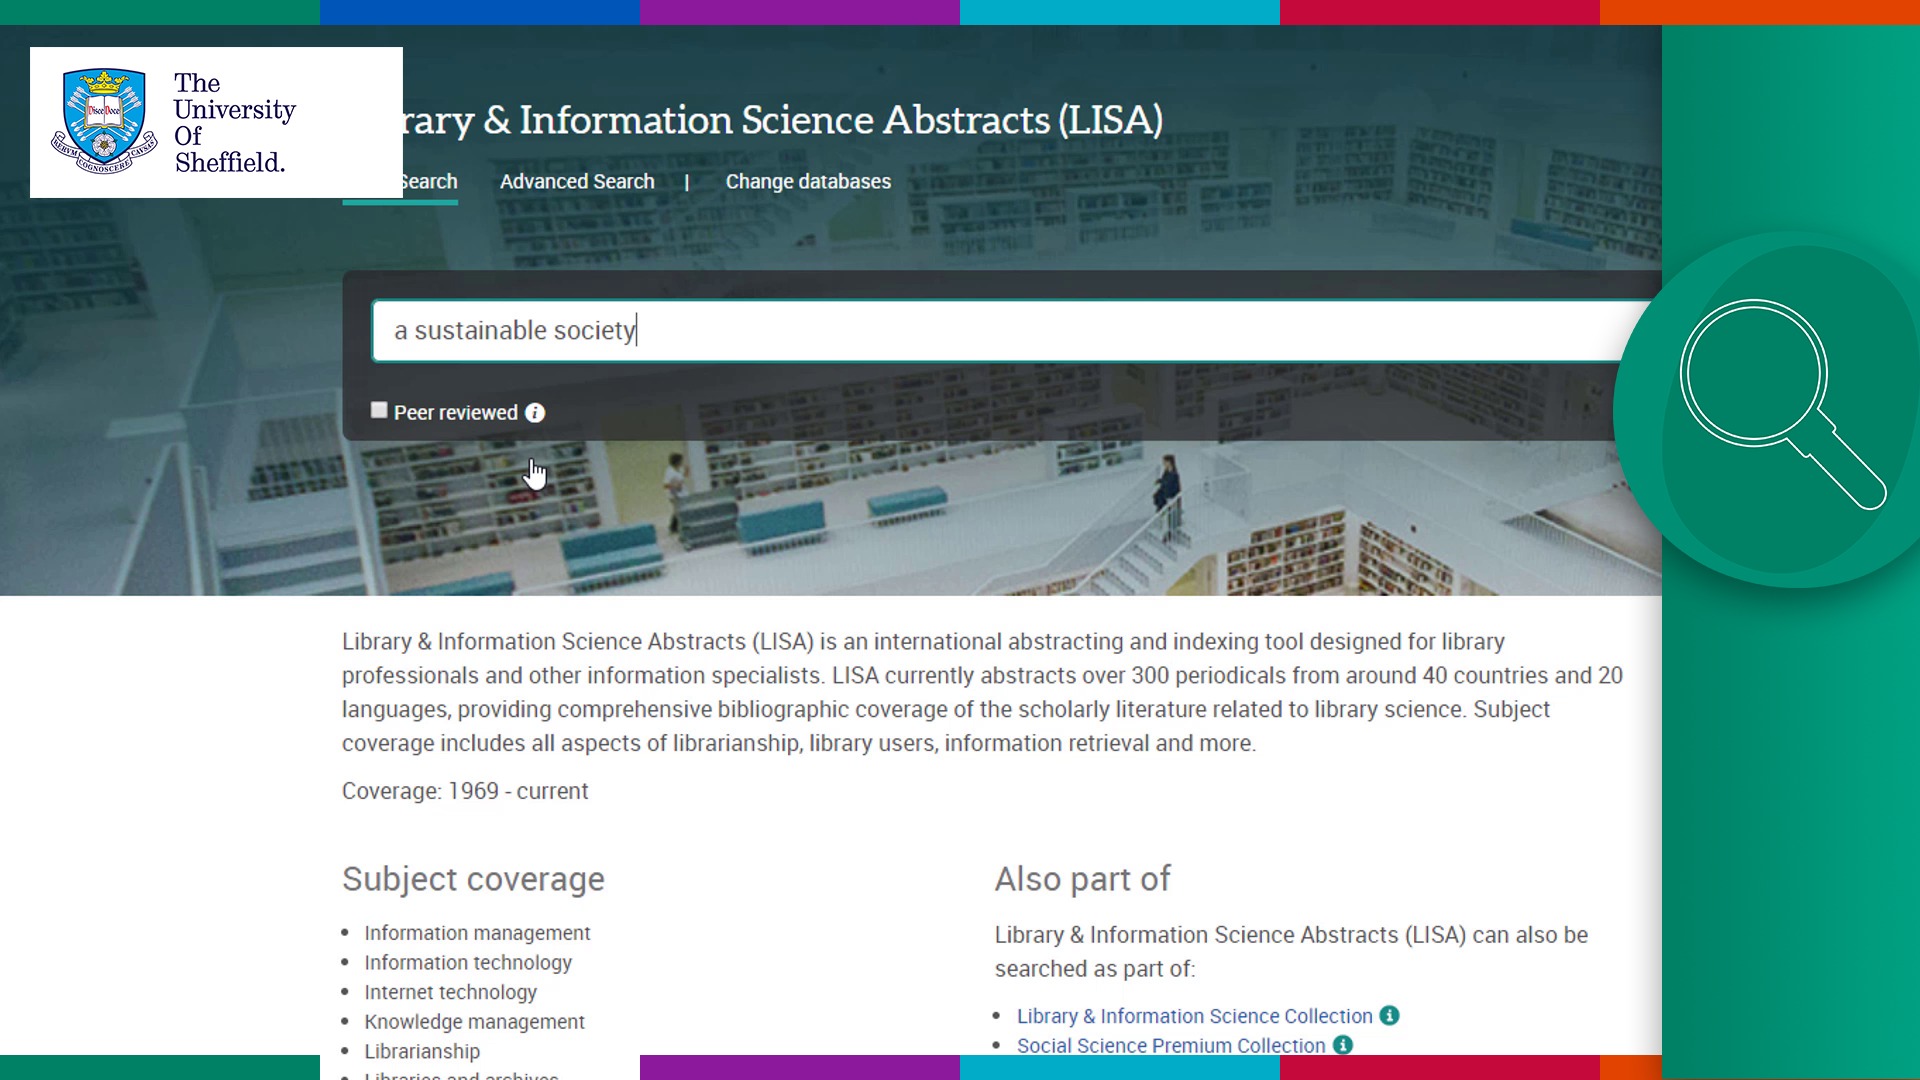Screen dimensions: 1920x1080
Task: Click info icon beside Library & Information Science Collection
Action: pyautogui.click(x=1389, y=1015)
